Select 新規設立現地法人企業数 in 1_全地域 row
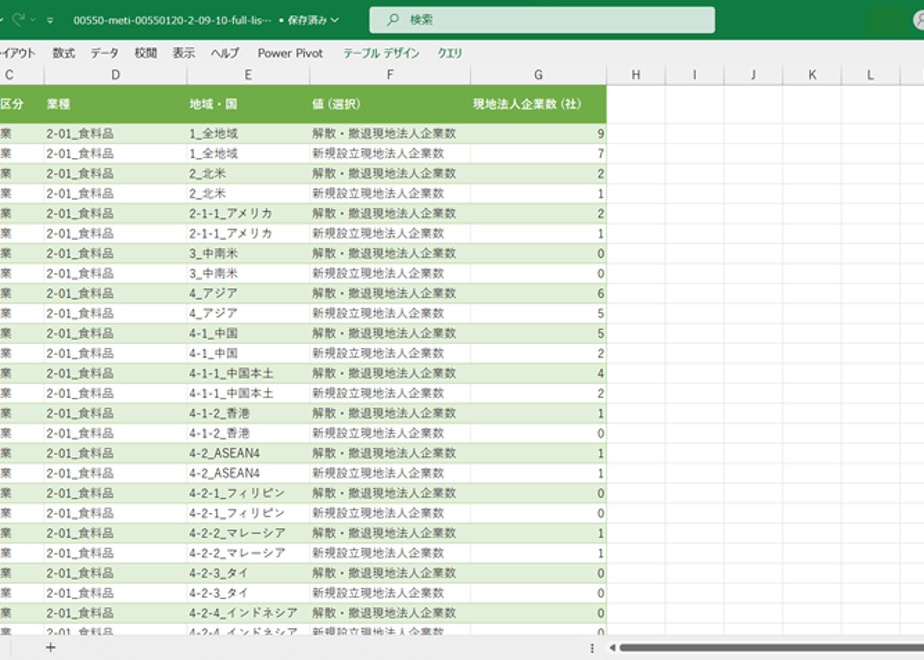924x660 pixels. [390, 154]
